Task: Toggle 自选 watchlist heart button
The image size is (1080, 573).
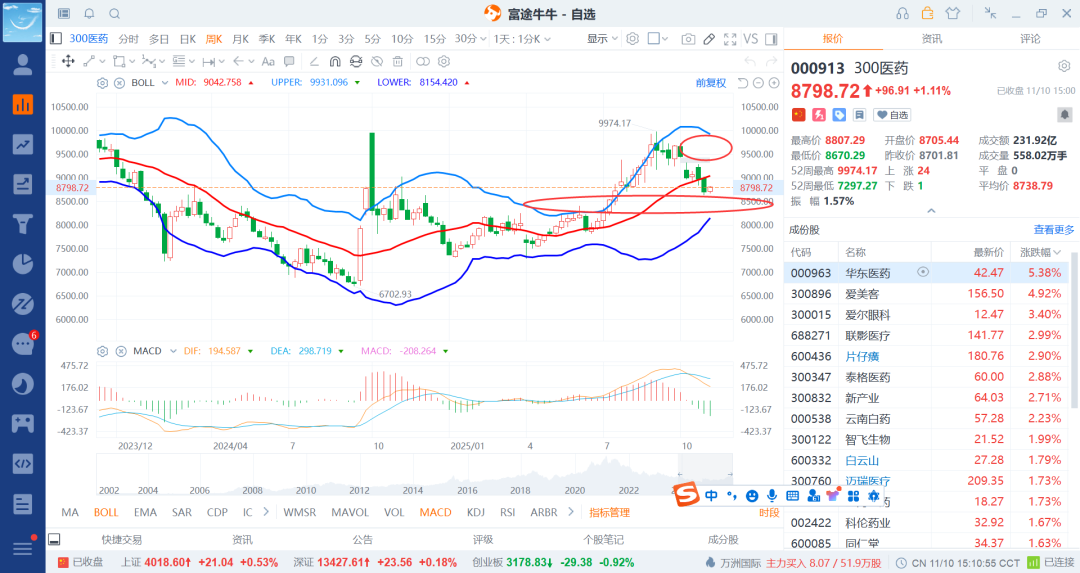Action: pyautogui.click(x=892, y=114)
